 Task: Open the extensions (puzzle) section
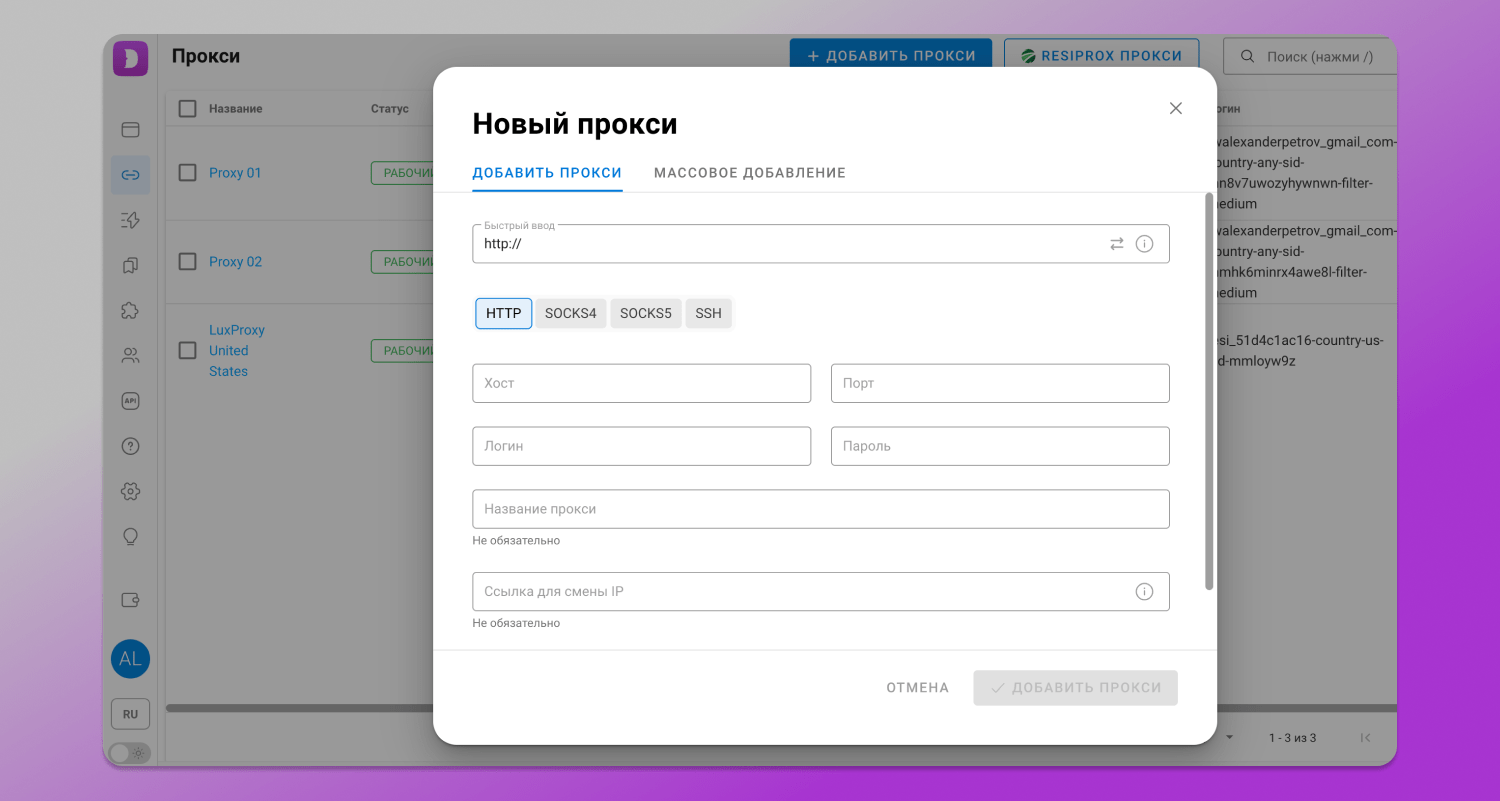(x=130, y=309)
